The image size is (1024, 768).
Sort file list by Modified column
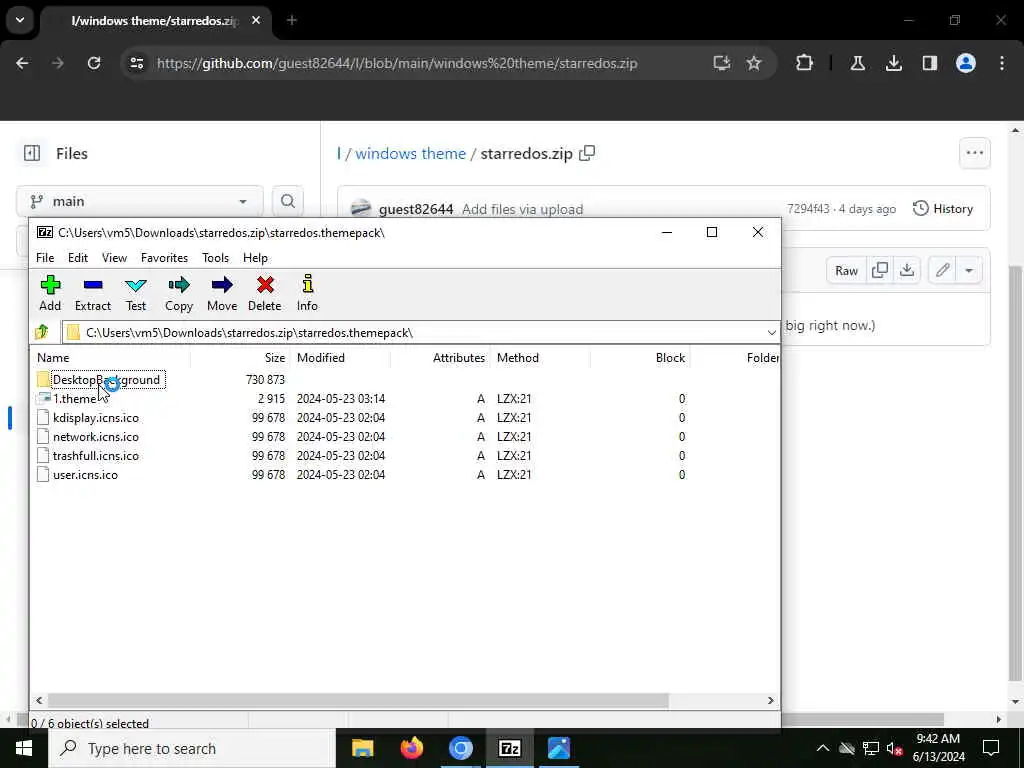coord(341,358)
